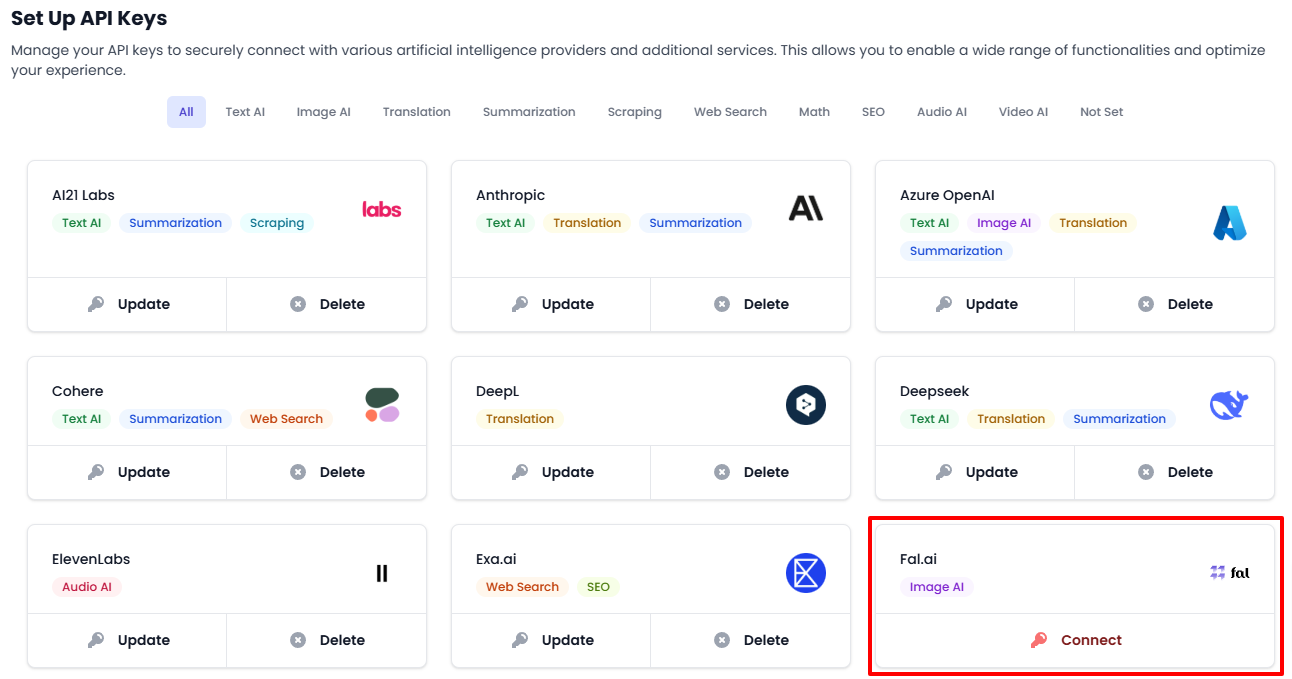Click the Cohere logo icon

tap(382, 405)
